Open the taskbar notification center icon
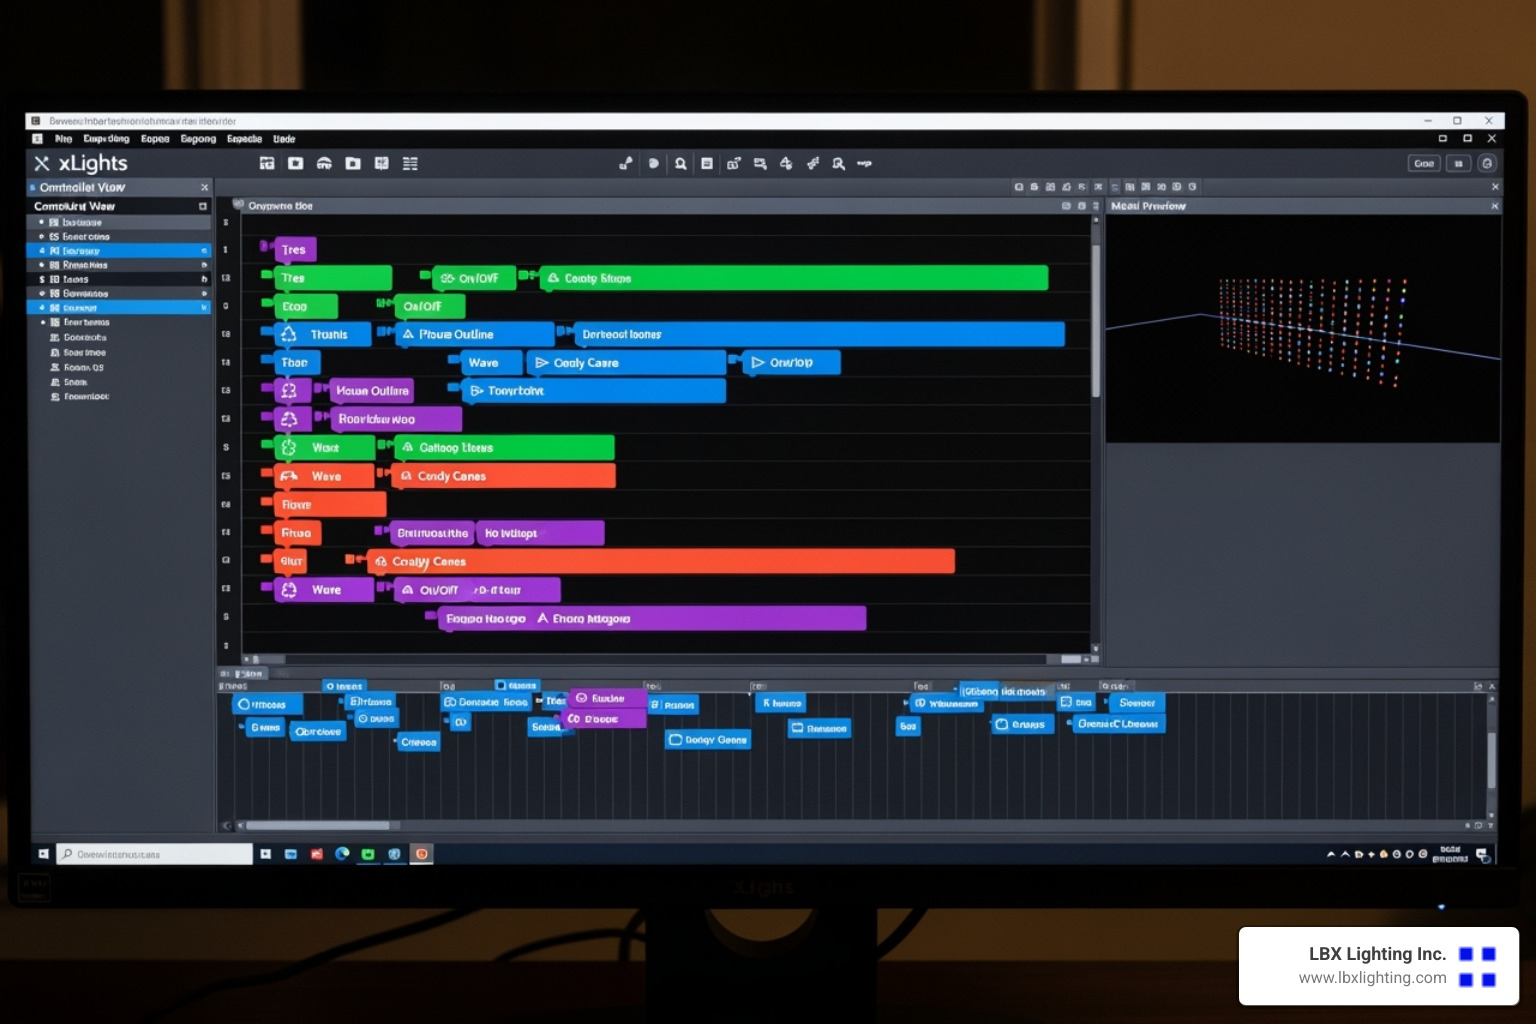 pos(1482,854)
